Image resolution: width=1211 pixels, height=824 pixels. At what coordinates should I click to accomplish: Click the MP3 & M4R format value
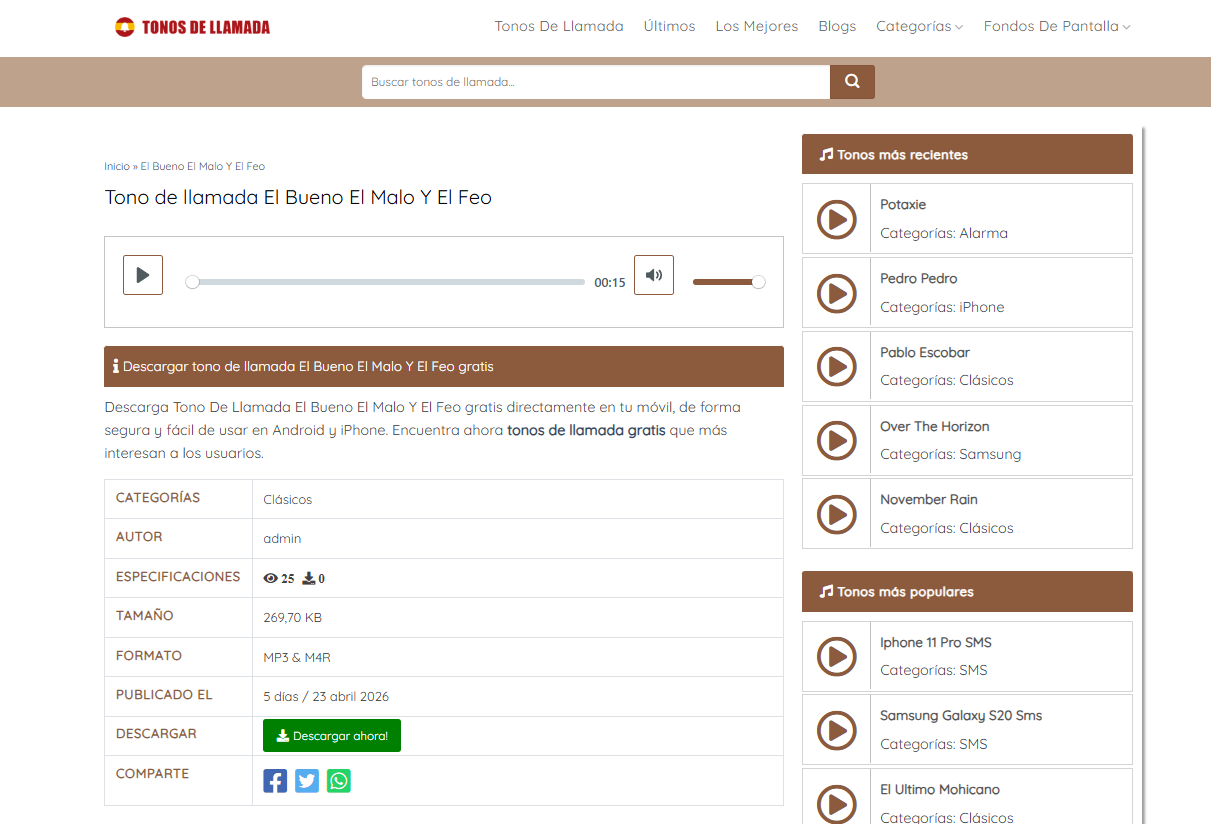(x=297, y=657)
